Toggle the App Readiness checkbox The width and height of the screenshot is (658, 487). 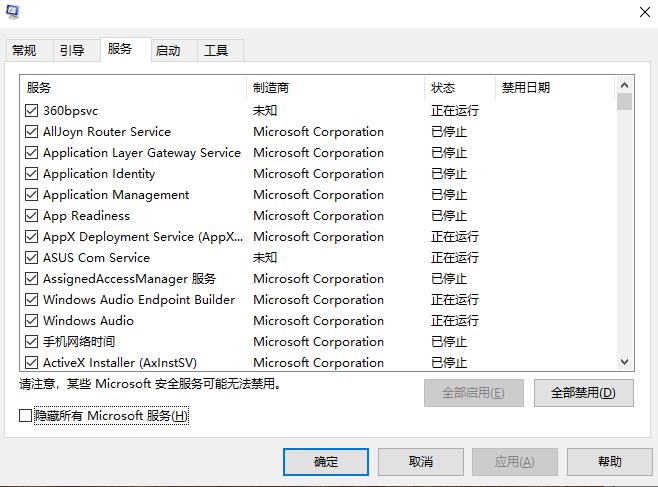31,216
